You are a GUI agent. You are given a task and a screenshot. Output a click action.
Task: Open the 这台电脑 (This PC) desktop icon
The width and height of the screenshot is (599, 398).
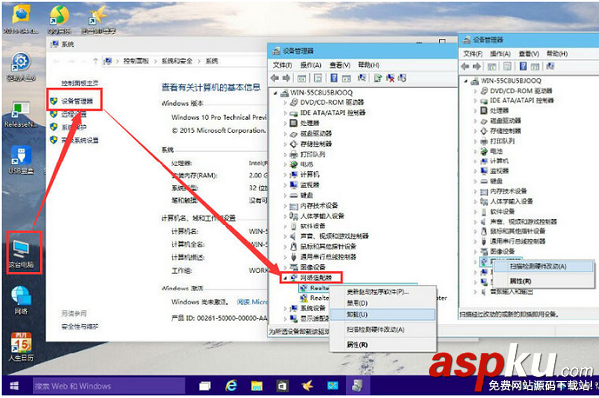pyautogui.click(x=21, y=254)
